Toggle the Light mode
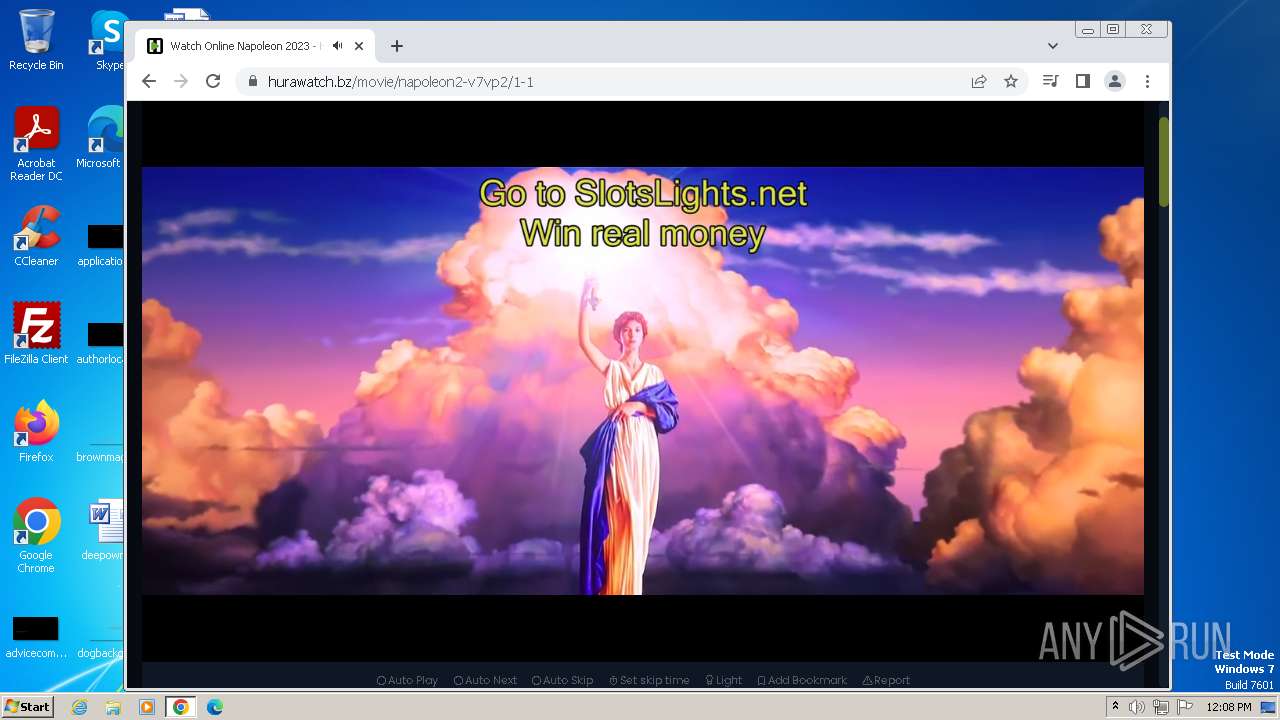This screenshot has width=1280, height=720. click(723, 680)
